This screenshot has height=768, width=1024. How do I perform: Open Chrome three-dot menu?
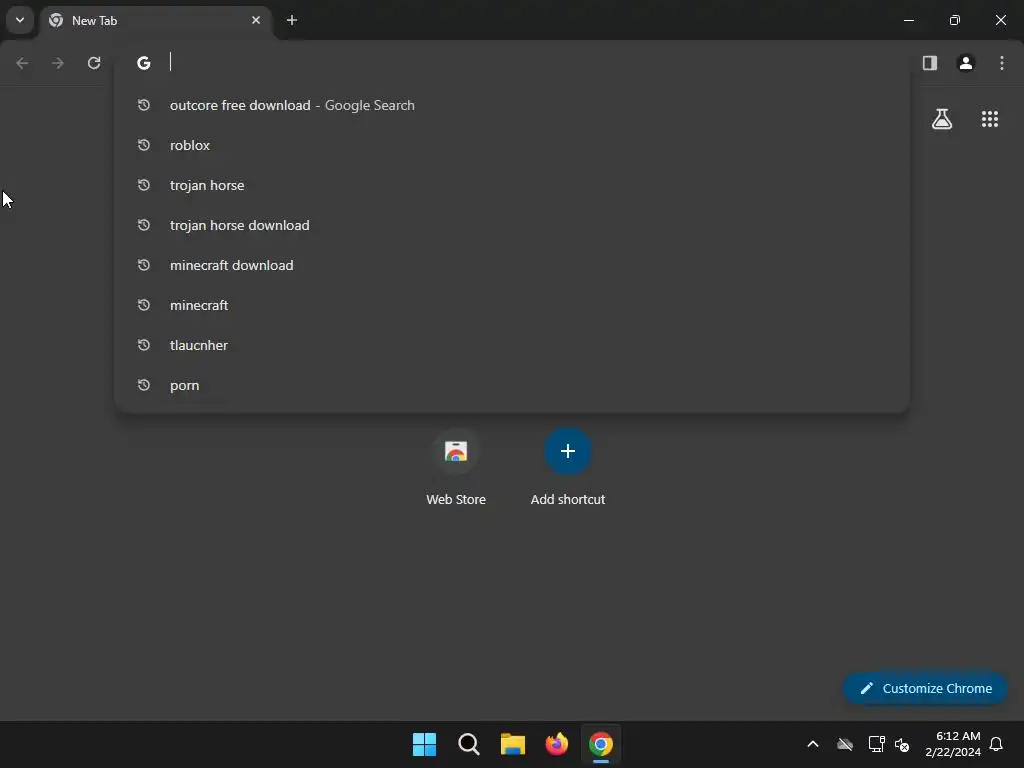coord(1002,63)
